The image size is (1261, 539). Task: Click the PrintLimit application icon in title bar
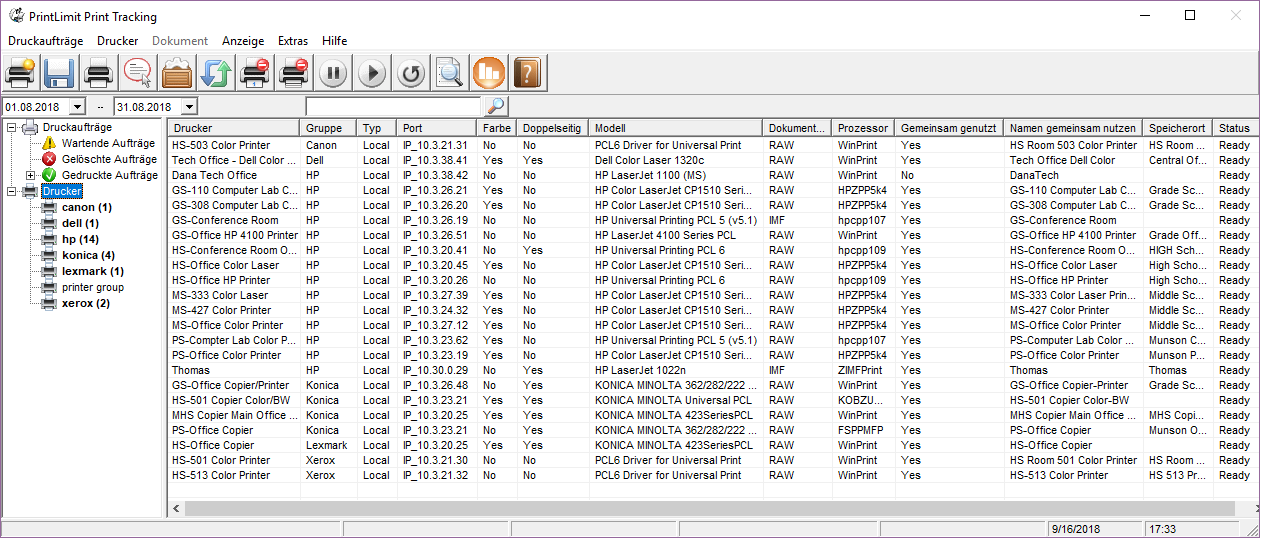tap(16, 16)
